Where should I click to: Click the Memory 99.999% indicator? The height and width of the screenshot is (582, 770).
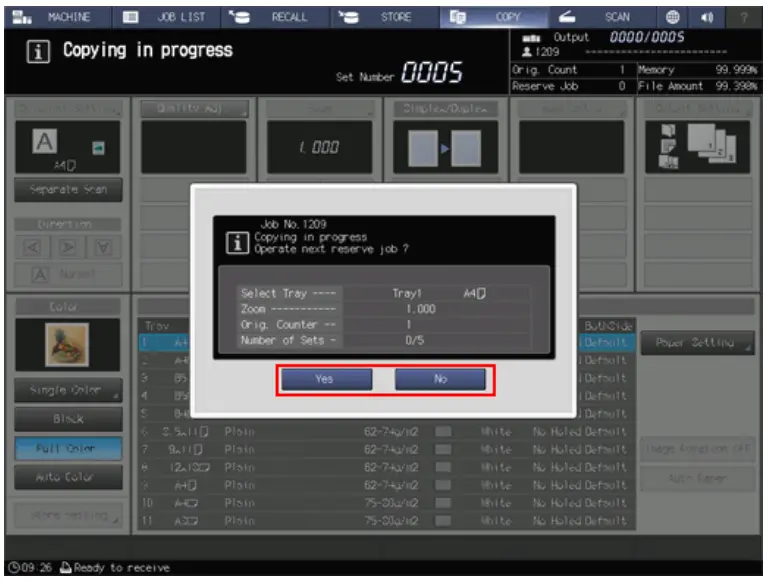698,70
